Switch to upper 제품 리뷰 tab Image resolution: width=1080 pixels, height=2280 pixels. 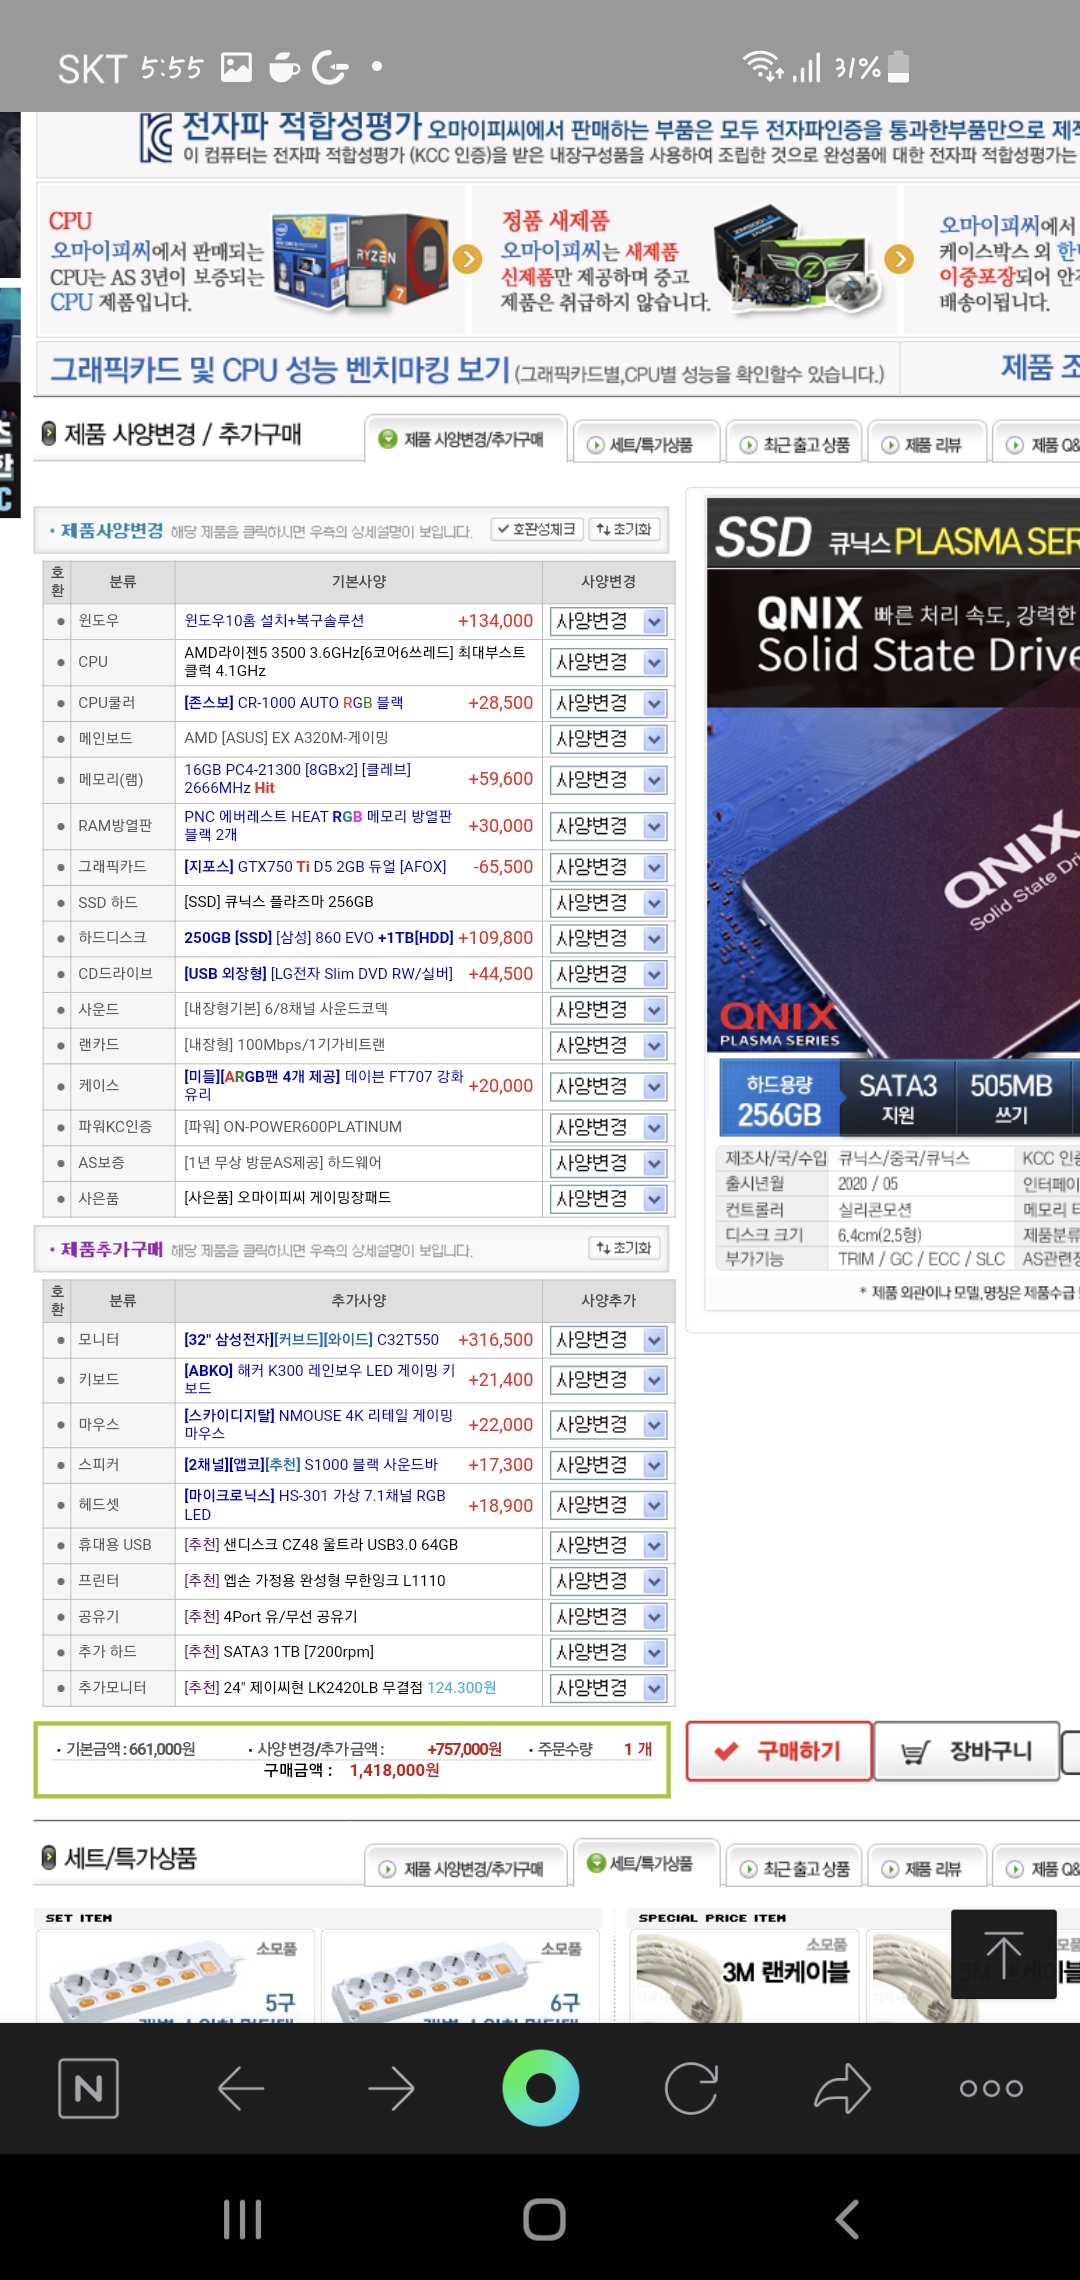point(927,444)
